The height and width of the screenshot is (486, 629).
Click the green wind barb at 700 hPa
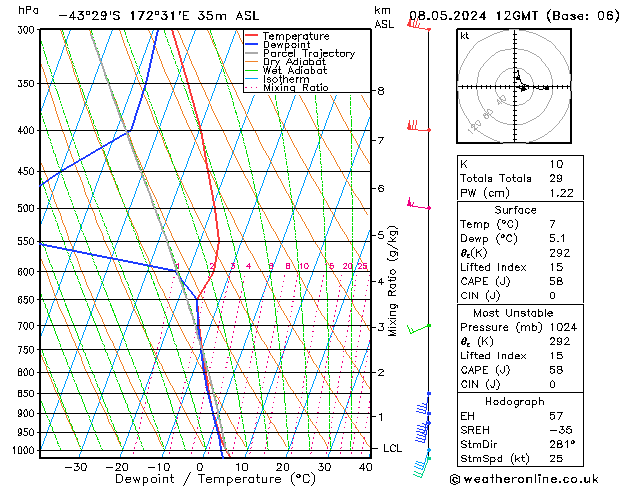pyautogui.click(x=419, y=329)
